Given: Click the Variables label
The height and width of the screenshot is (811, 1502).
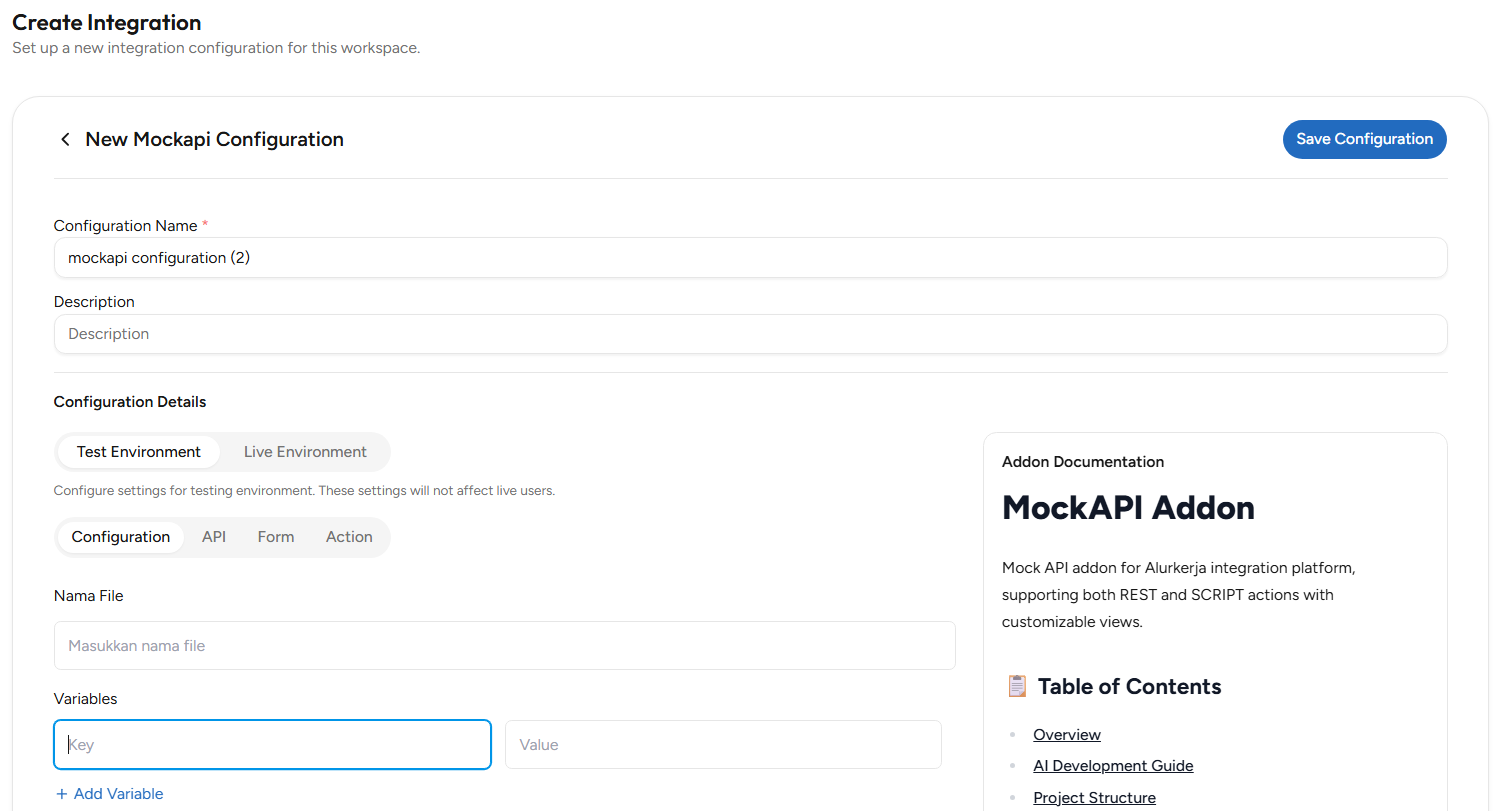Looking at the screenshot, I should coord(86,699).
